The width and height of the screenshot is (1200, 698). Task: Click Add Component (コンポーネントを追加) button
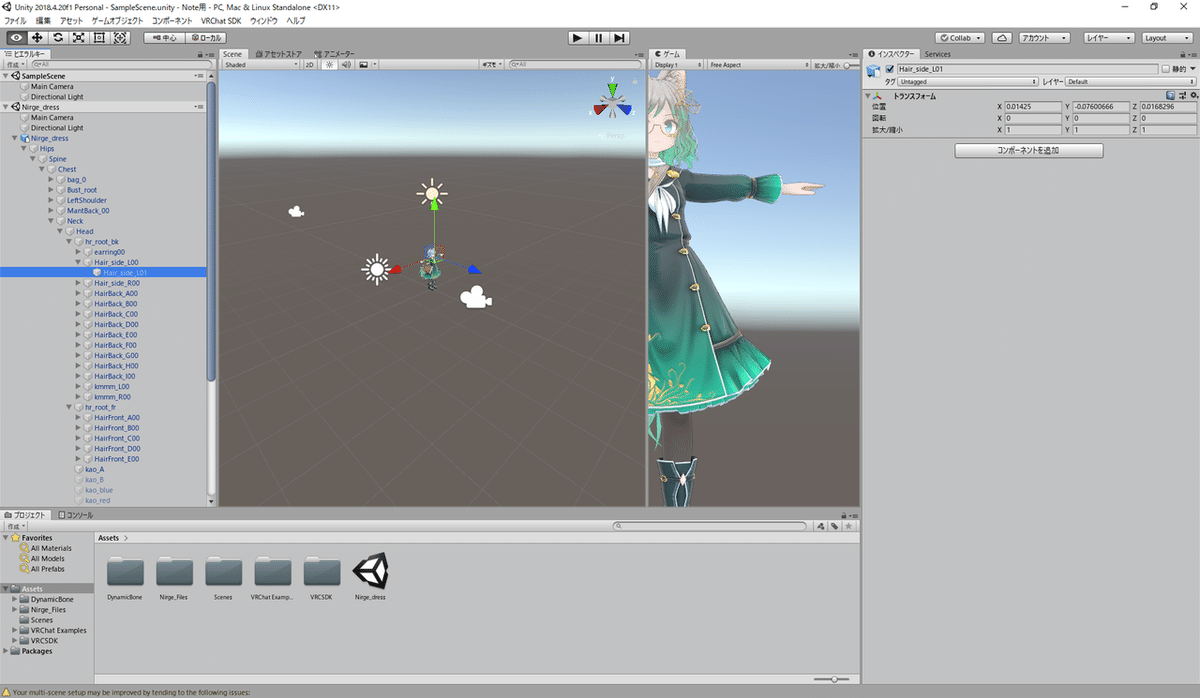pos(1029,150)
